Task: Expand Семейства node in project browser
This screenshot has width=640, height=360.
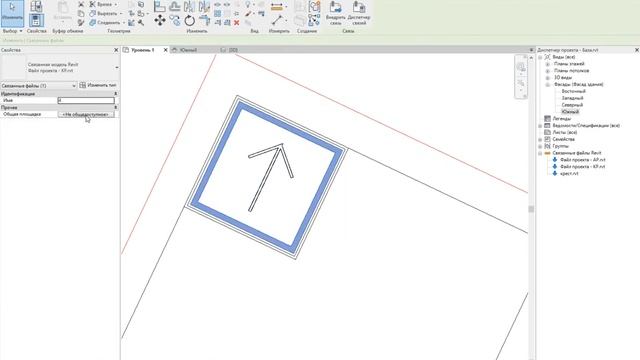Action: [540, 139]
